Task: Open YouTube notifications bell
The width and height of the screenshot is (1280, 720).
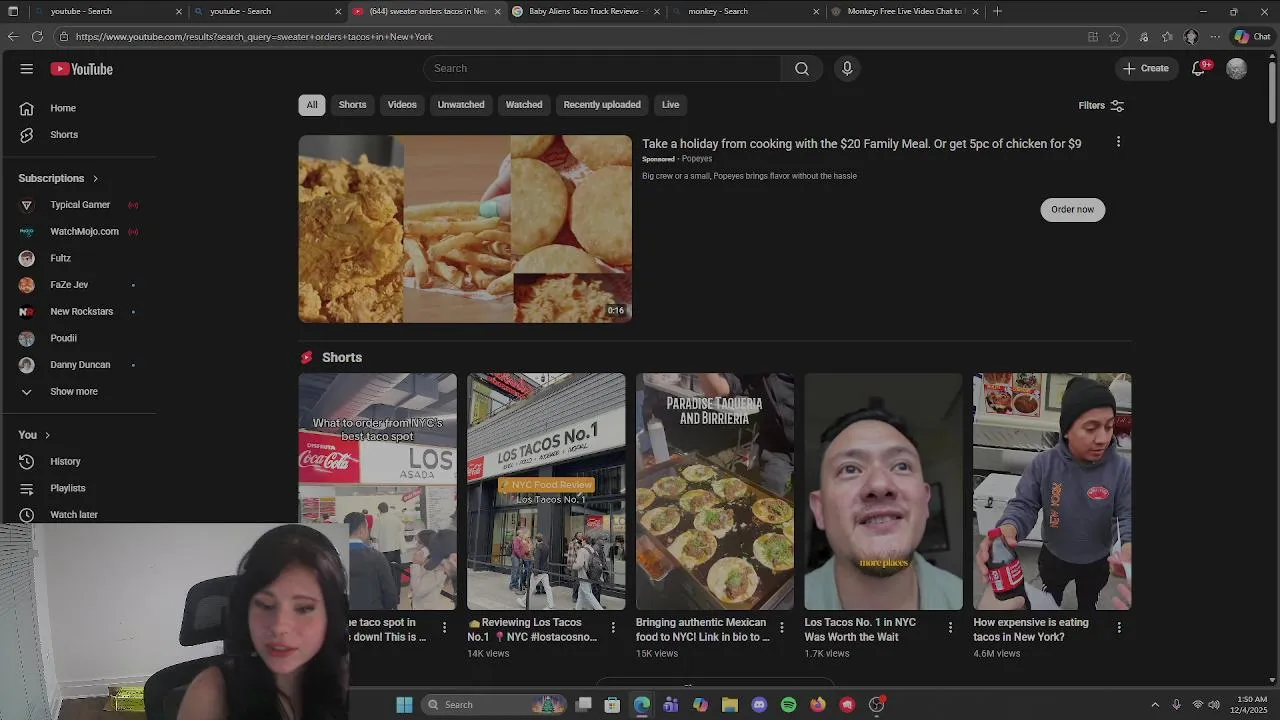Action: click(1199, 68)
